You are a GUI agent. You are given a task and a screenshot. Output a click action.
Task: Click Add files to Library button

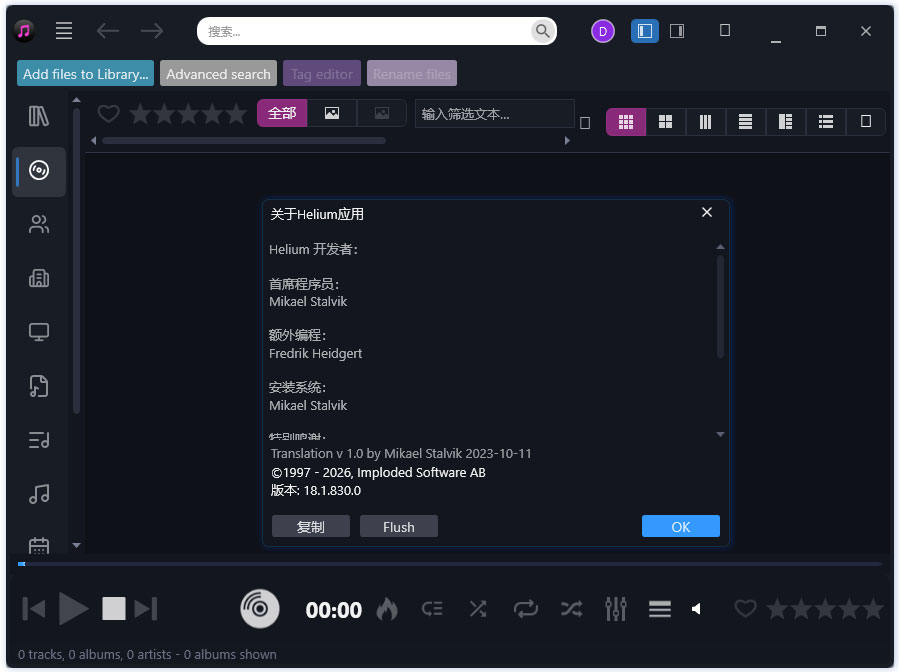[85, 73]
